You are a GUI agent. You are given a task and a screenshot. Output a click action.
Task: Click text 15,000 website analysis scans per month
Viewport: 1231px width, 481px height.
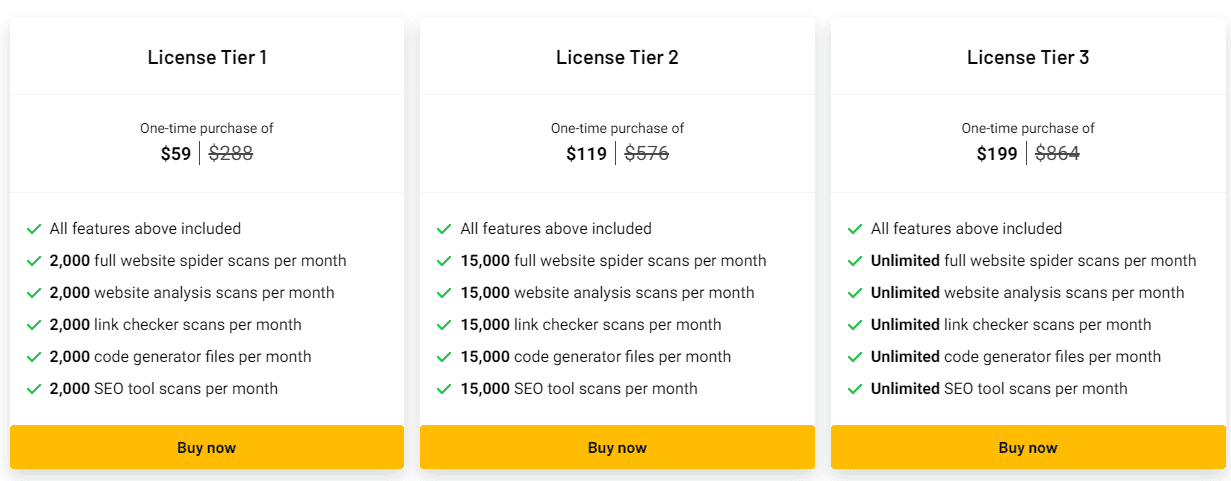(x=608, y=293)
